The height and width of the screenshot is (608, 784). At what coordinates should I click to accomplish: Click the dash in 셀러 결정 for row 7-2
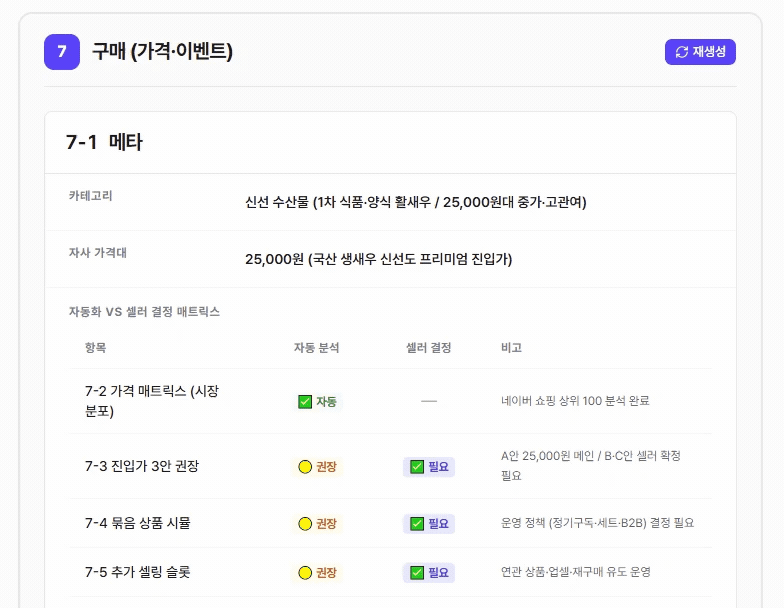coord(428,401)
